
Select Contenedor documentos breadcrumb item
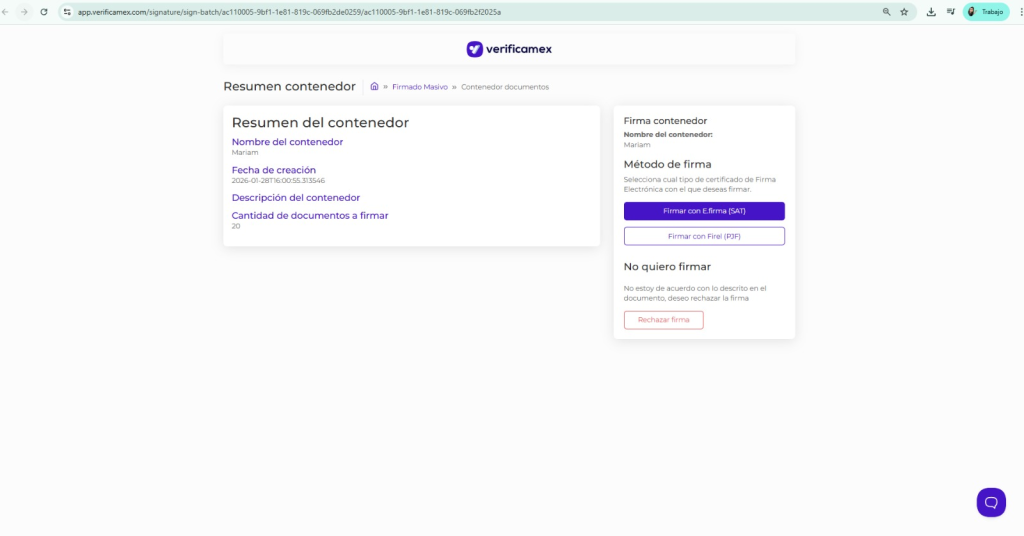pos(505,87)
